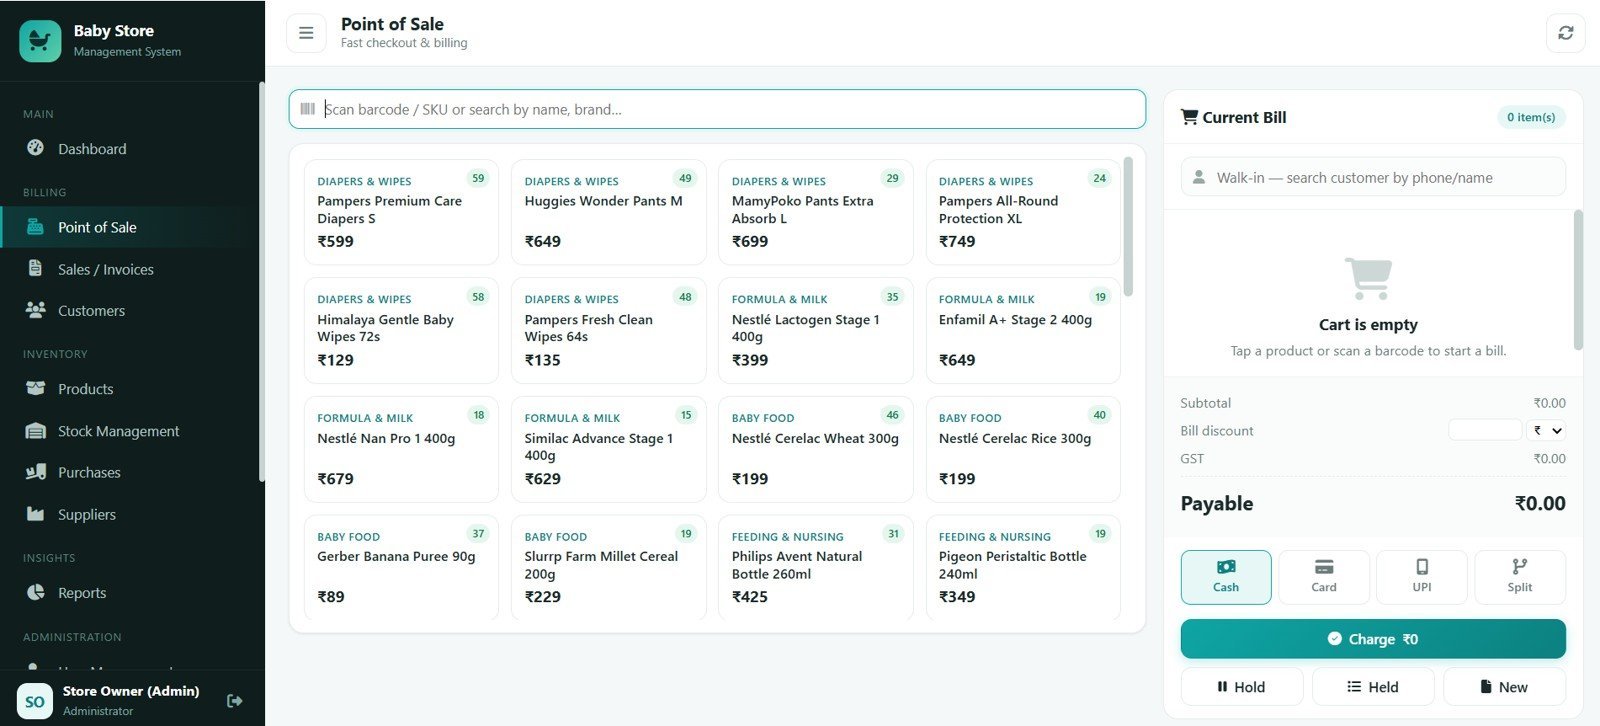This screenshot has height=726, width=1600.
Task: Click the Stock Management warehouse icon
Action: (35, 431)
